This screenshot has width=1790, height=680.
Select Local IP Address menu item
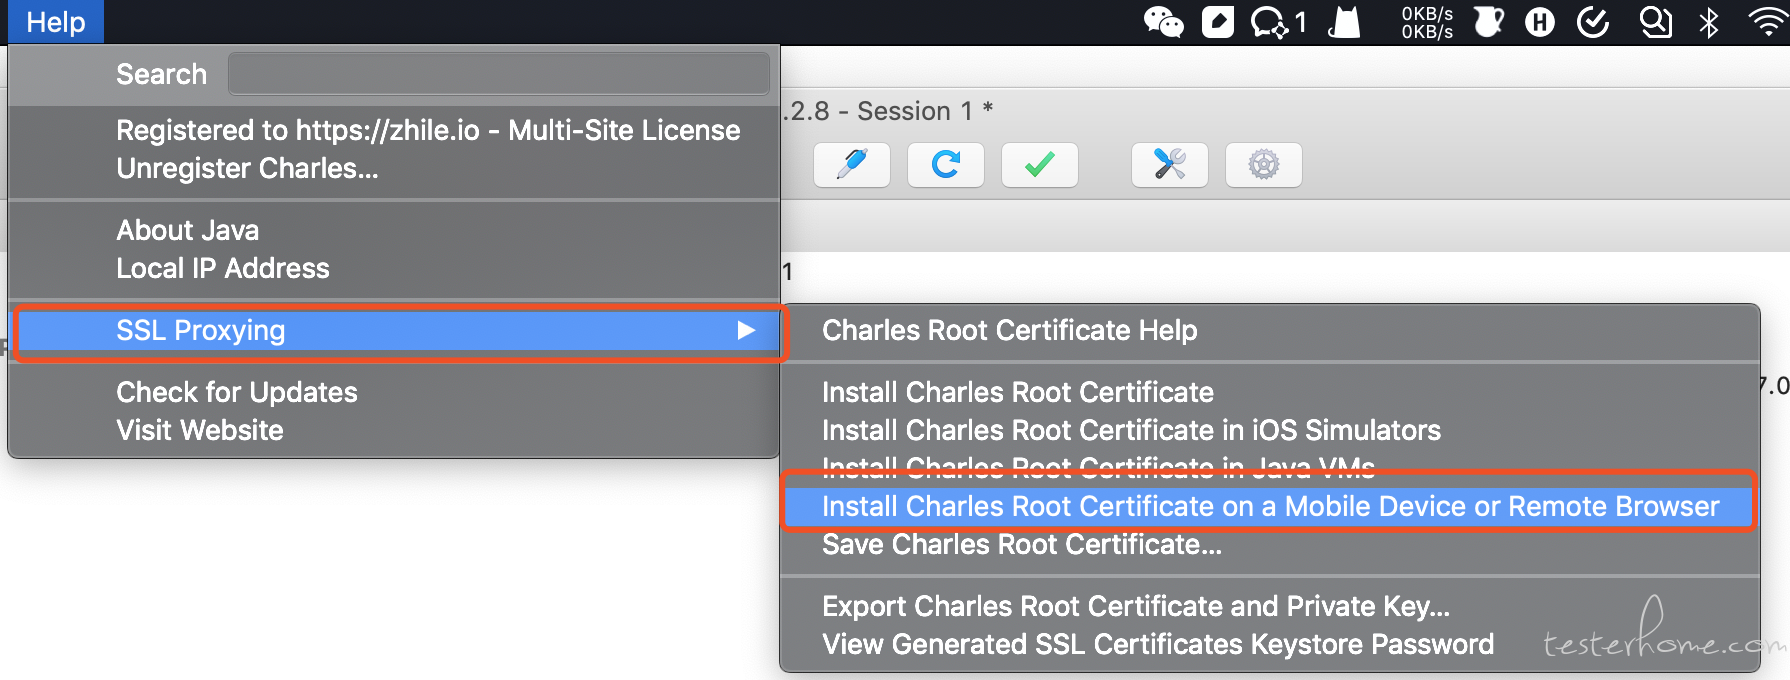pyautogui.click(x=222, y=268)
